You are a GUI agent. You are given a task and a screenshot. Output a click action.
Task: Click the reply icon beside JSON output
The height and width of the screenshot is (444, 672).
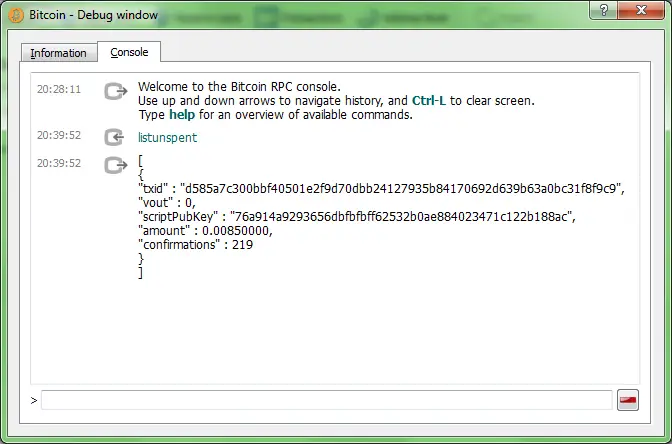tap(116, 165)
